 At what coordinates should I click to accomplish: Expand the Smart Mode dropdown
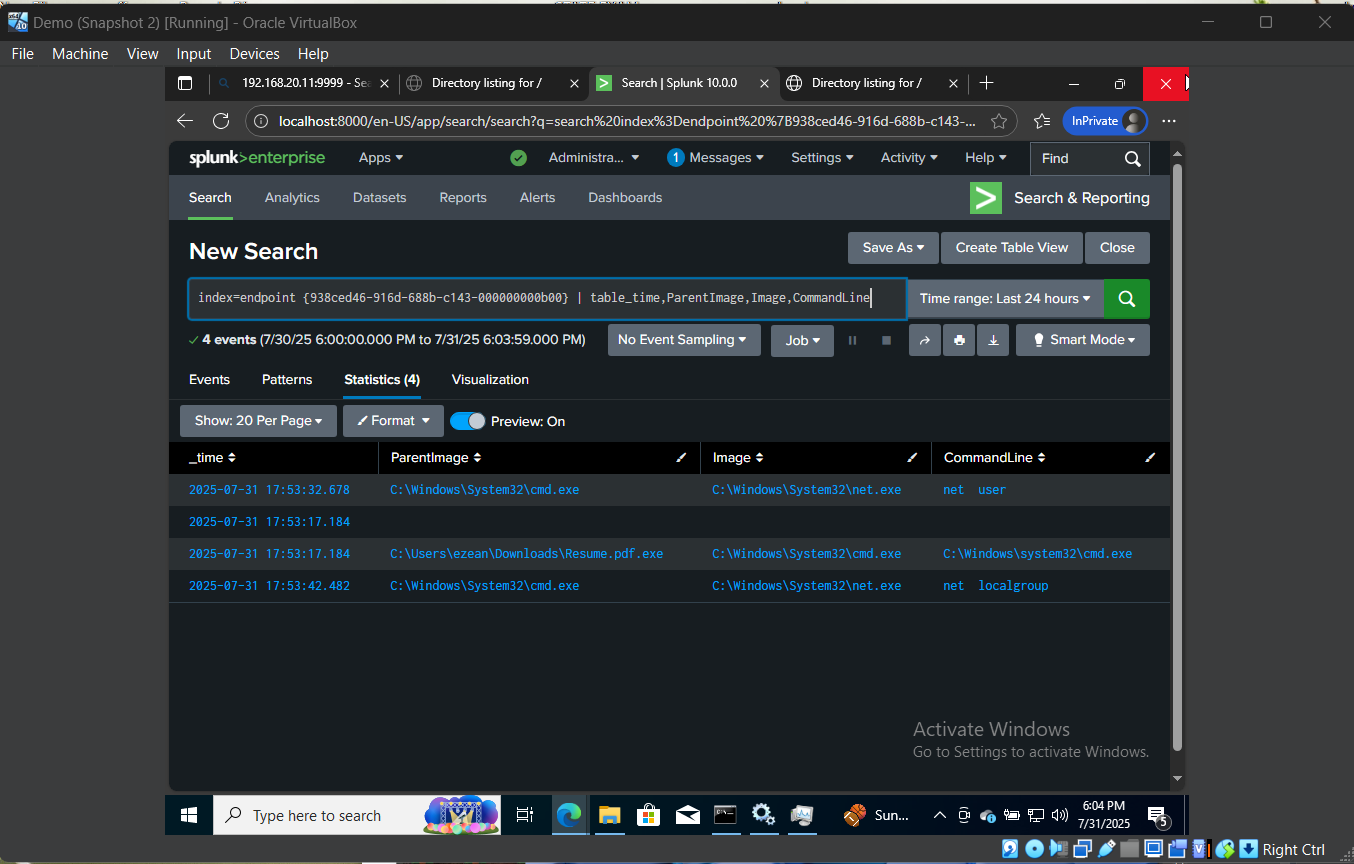[1082, 340]
